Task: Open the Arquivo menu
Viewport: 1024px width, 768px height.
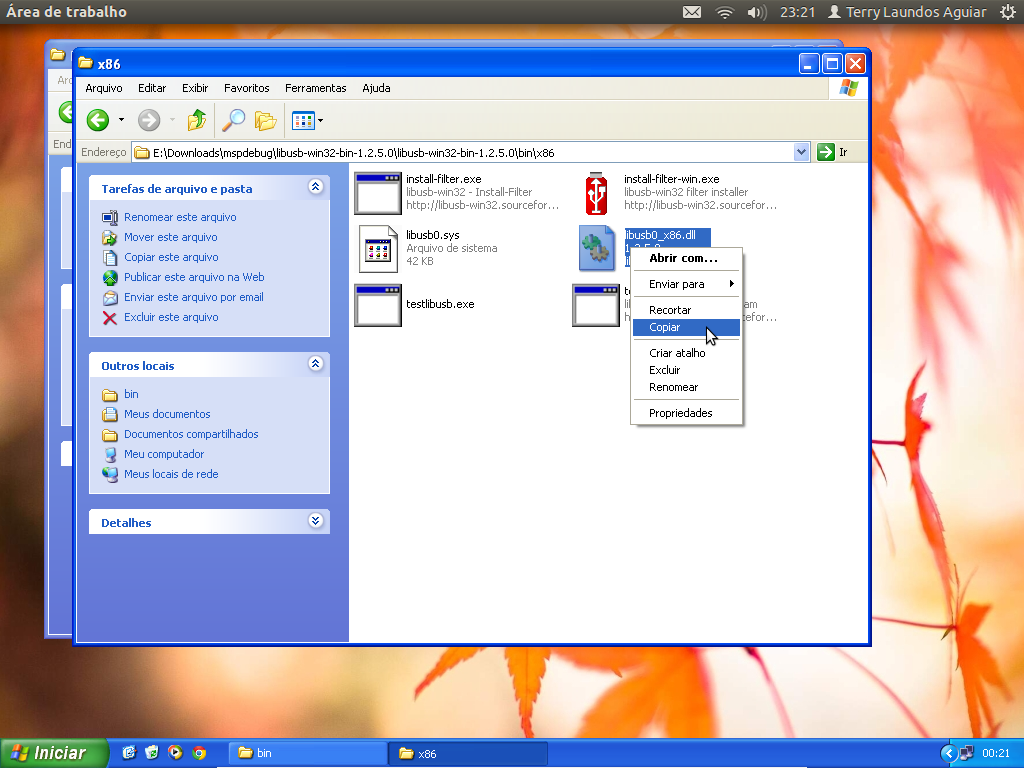Action: (x=104, y=88)
